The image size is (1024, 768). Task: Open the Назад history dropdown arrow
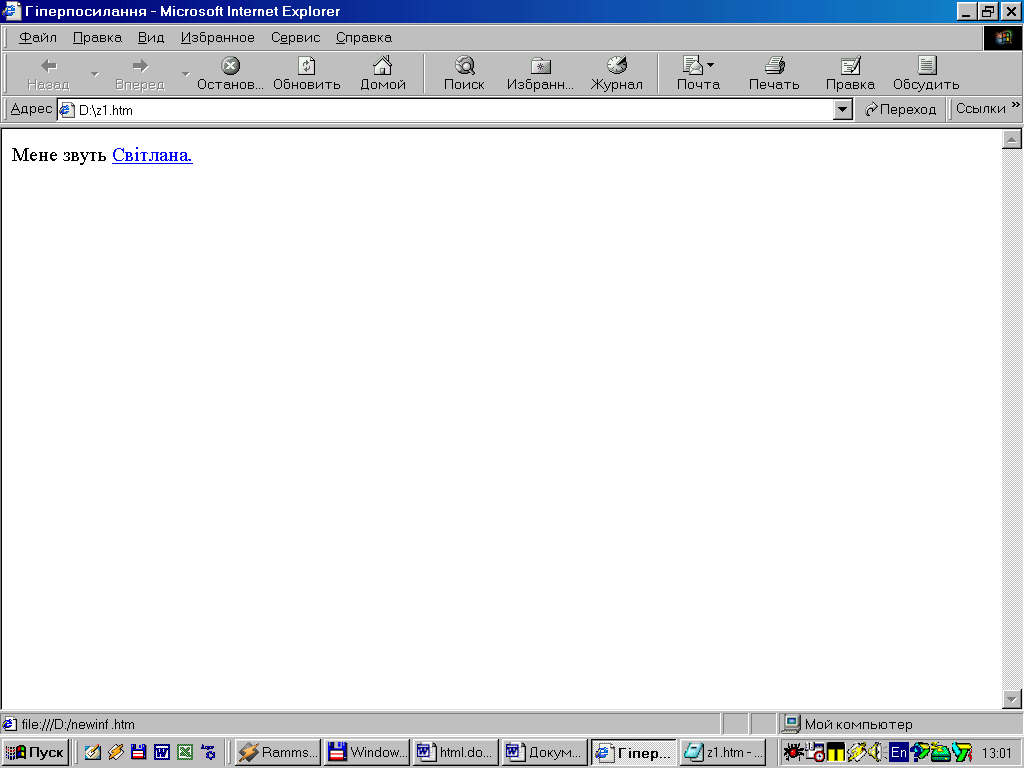pyautogui.click(x=95, y=74)
